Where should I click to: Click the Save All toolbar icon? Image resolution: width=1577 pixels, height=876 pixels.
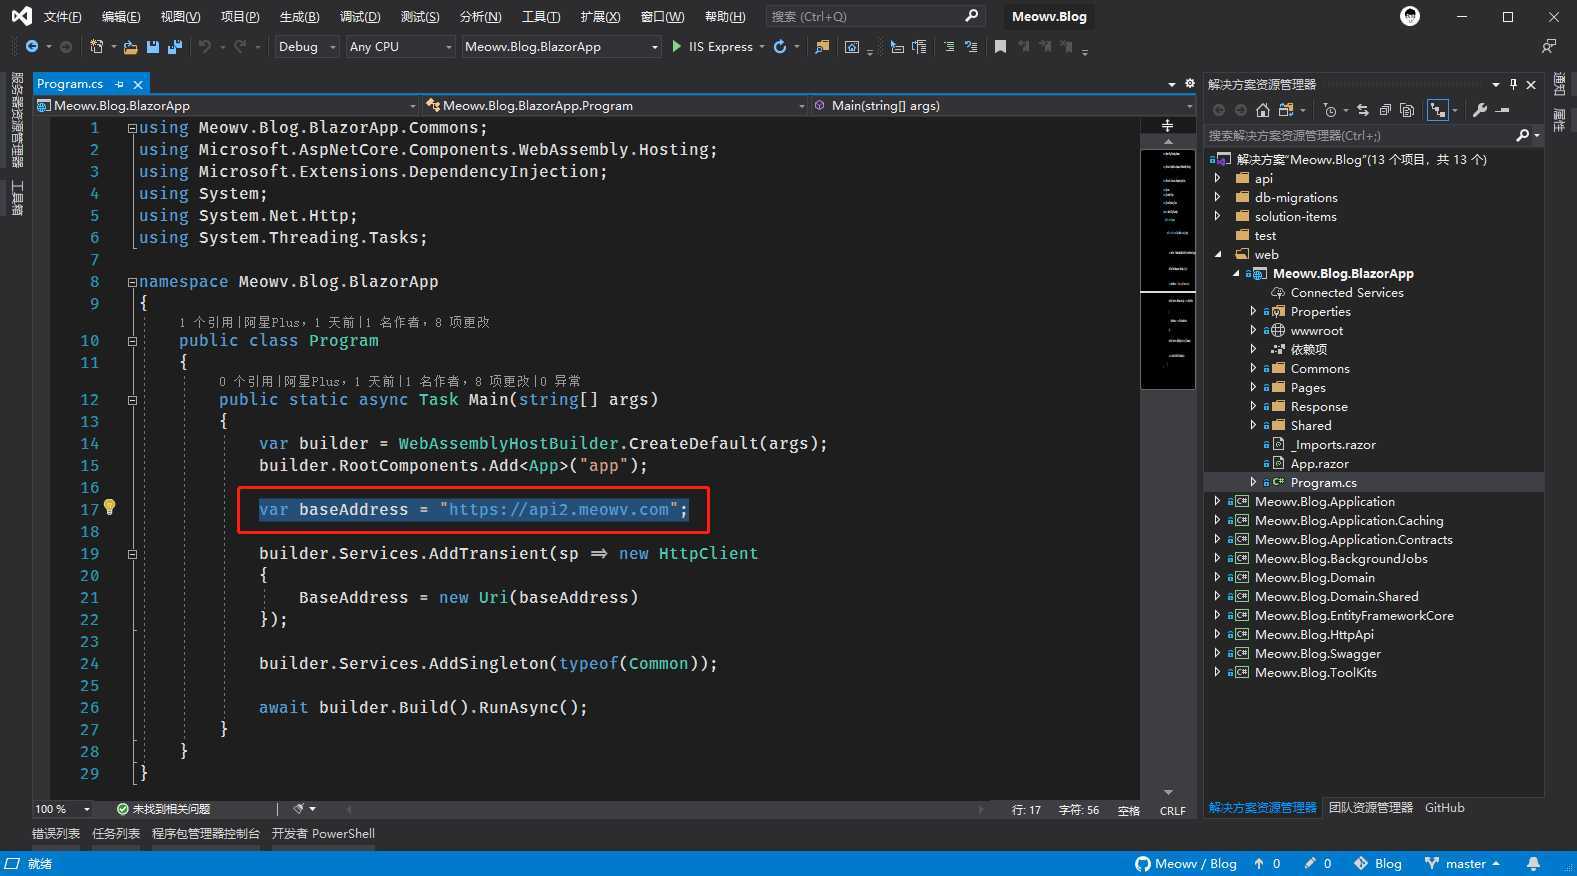coord(175,47)
